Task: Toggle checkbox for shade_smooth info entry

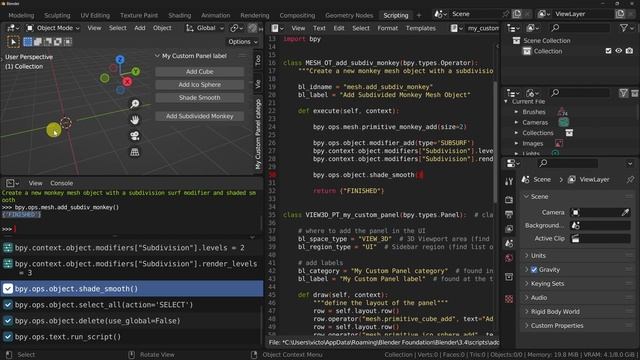Action: 8,289
